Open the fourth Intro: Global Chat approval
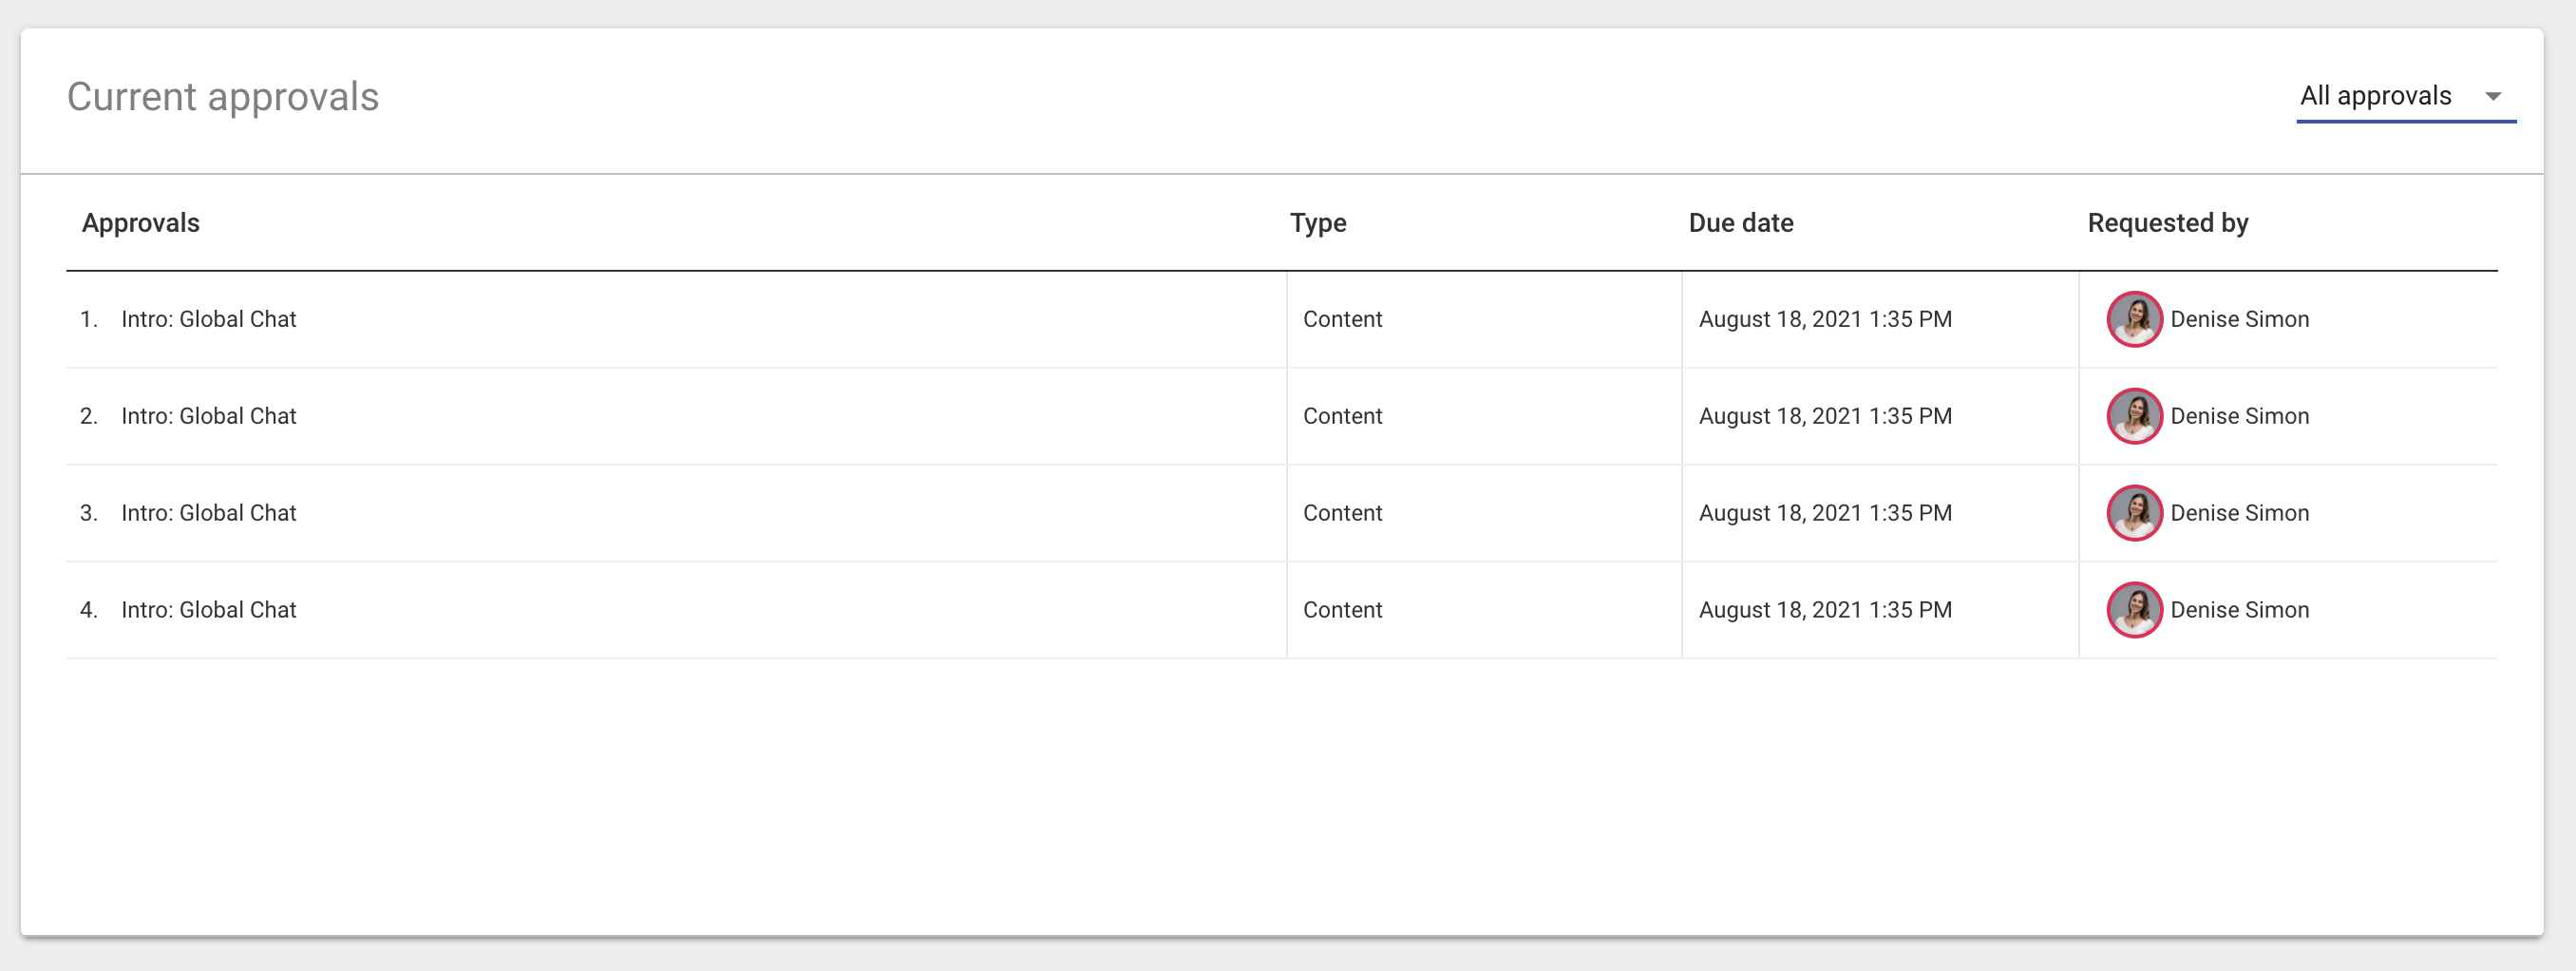Image resolution: width=2576 pixels, height=971 pixels. point(209,609)
